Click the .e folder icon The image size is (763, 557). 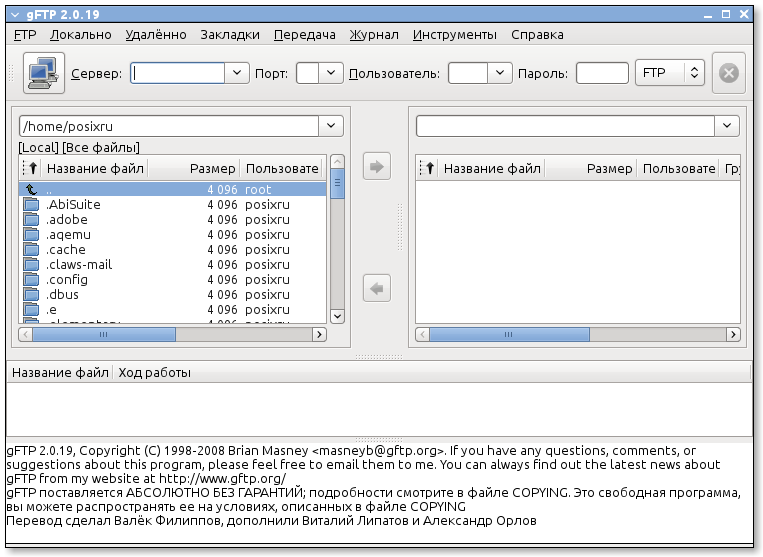coord(32,310)
